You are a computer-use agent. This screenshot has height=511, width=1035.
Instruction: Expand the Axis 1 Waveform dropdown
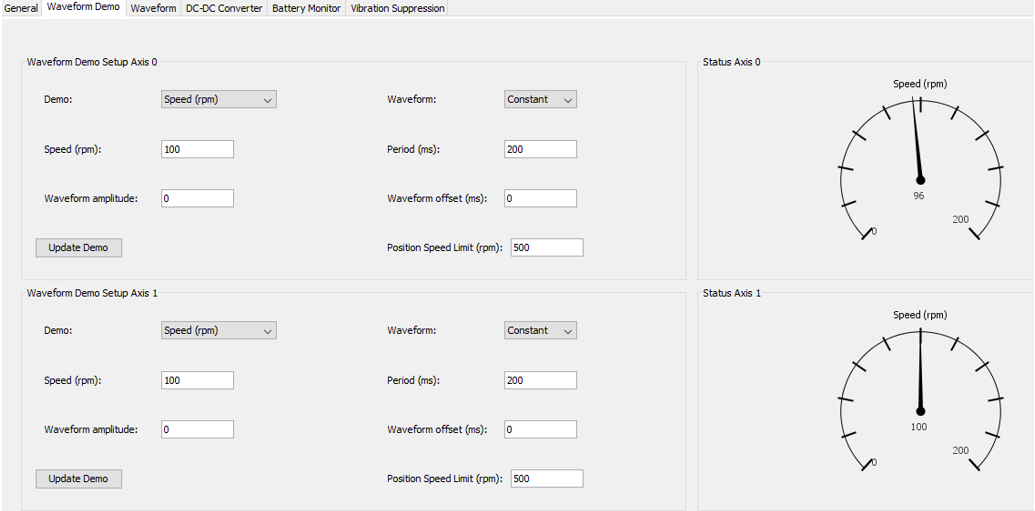[x=540, y=331]
